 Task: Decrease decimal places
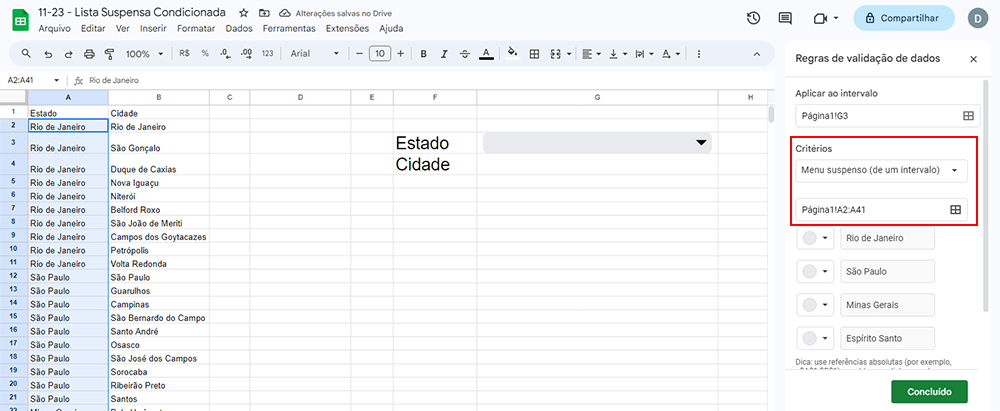coord(225,54)
